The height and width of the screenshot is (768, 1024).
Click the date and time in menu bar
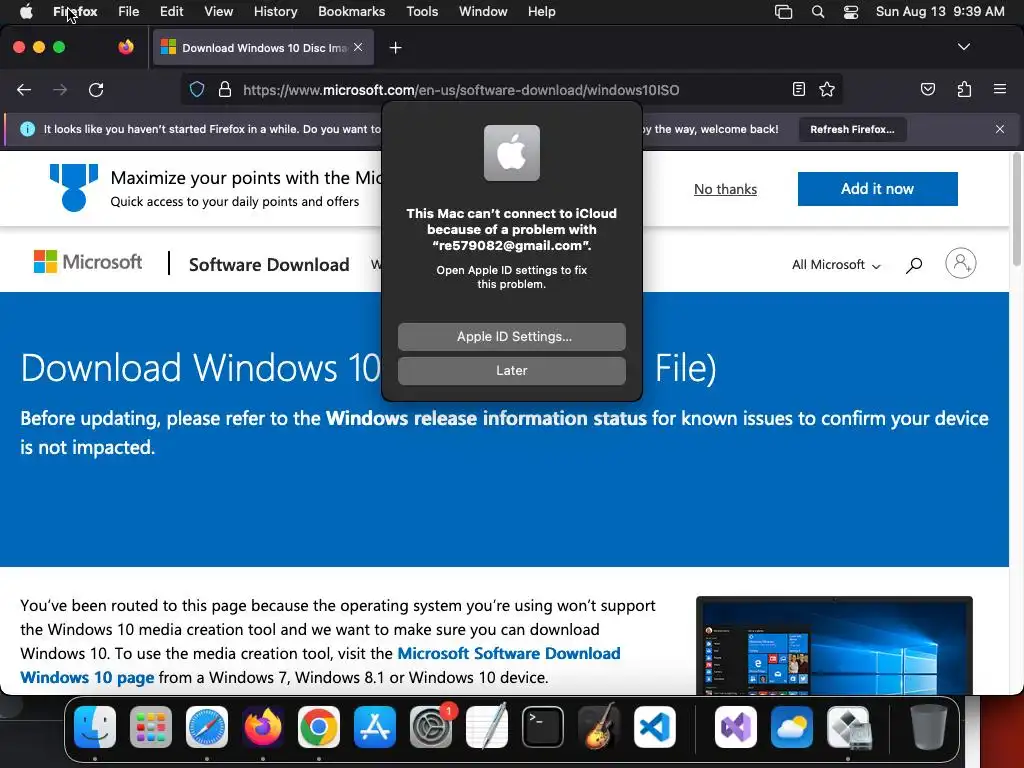point(940,12)
